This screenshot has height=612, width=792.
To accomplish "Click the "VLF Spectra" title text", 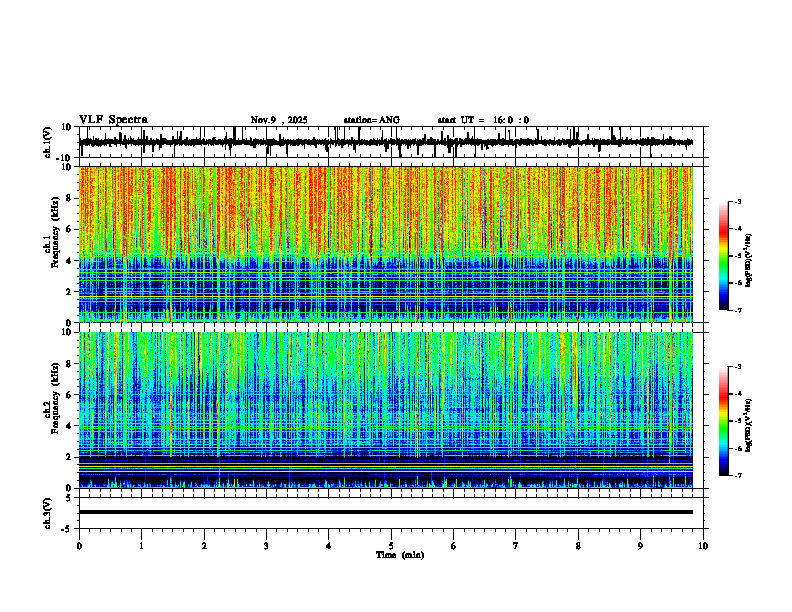I will click(x=113, y=120).
